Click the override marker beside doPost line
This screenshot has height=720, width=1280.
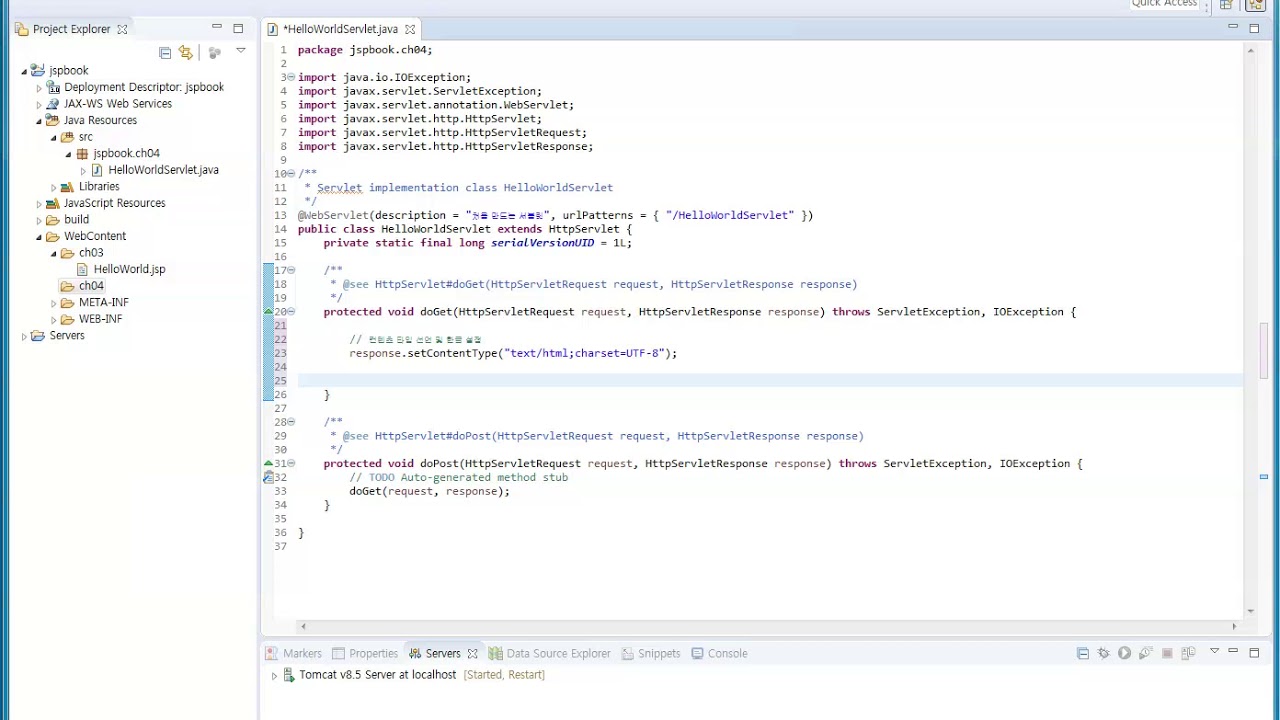tap(268, 464)
